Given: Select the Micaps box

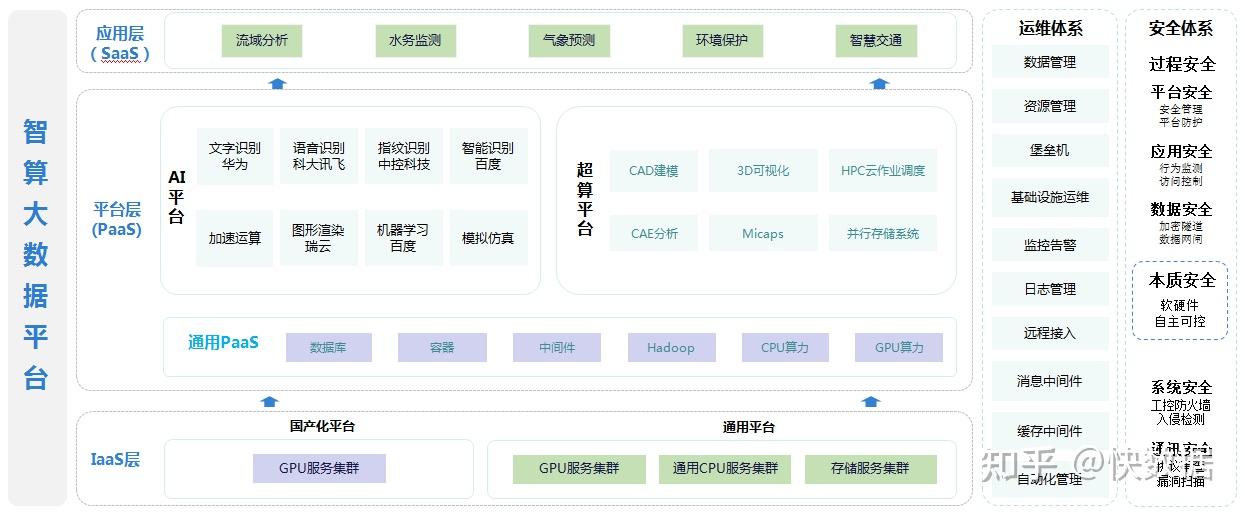Looking at the screenshot, I should pos(763,233).
